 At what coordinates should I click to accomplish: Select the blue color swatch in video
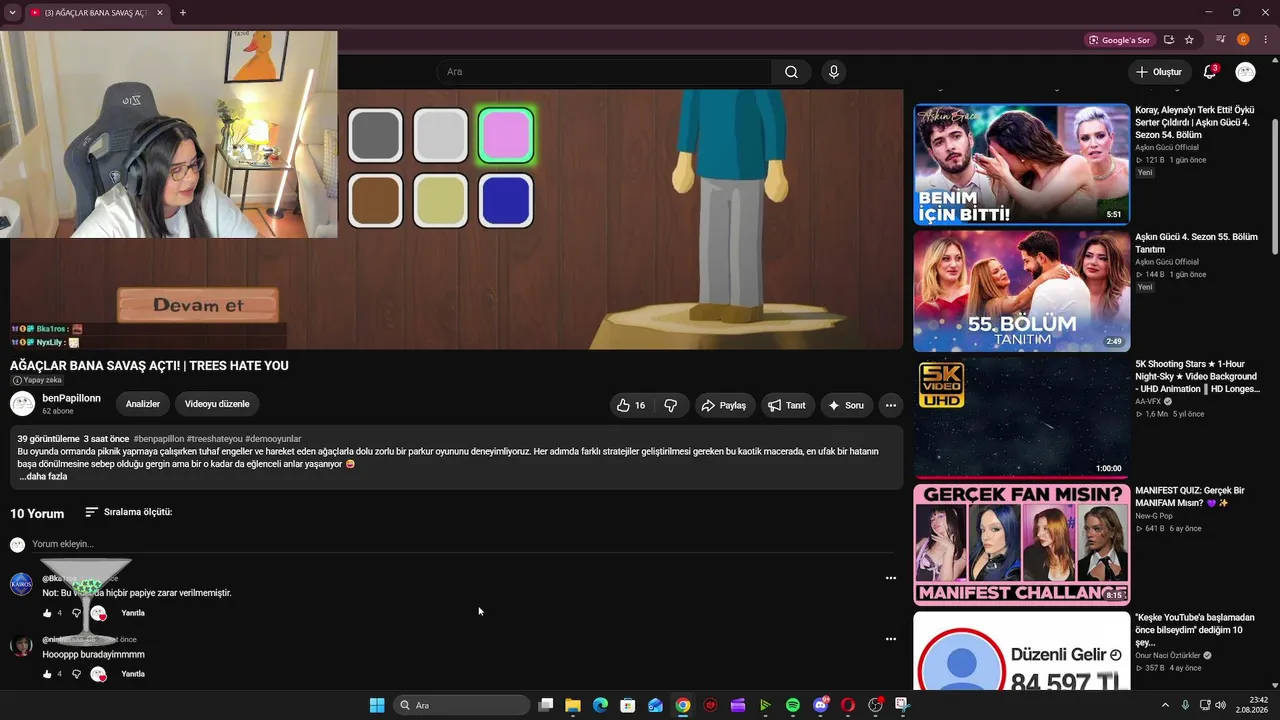pos(506,200)
